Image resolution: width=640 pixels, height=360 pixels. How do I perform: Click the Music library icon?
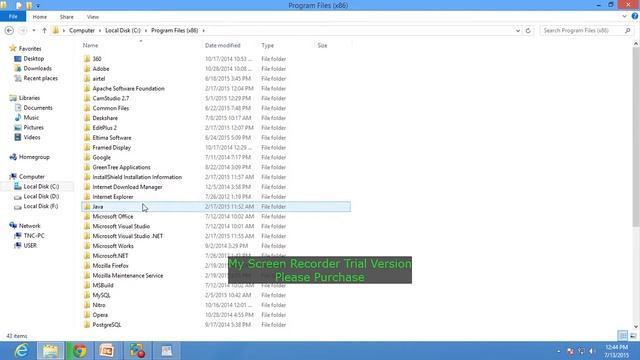18,118
